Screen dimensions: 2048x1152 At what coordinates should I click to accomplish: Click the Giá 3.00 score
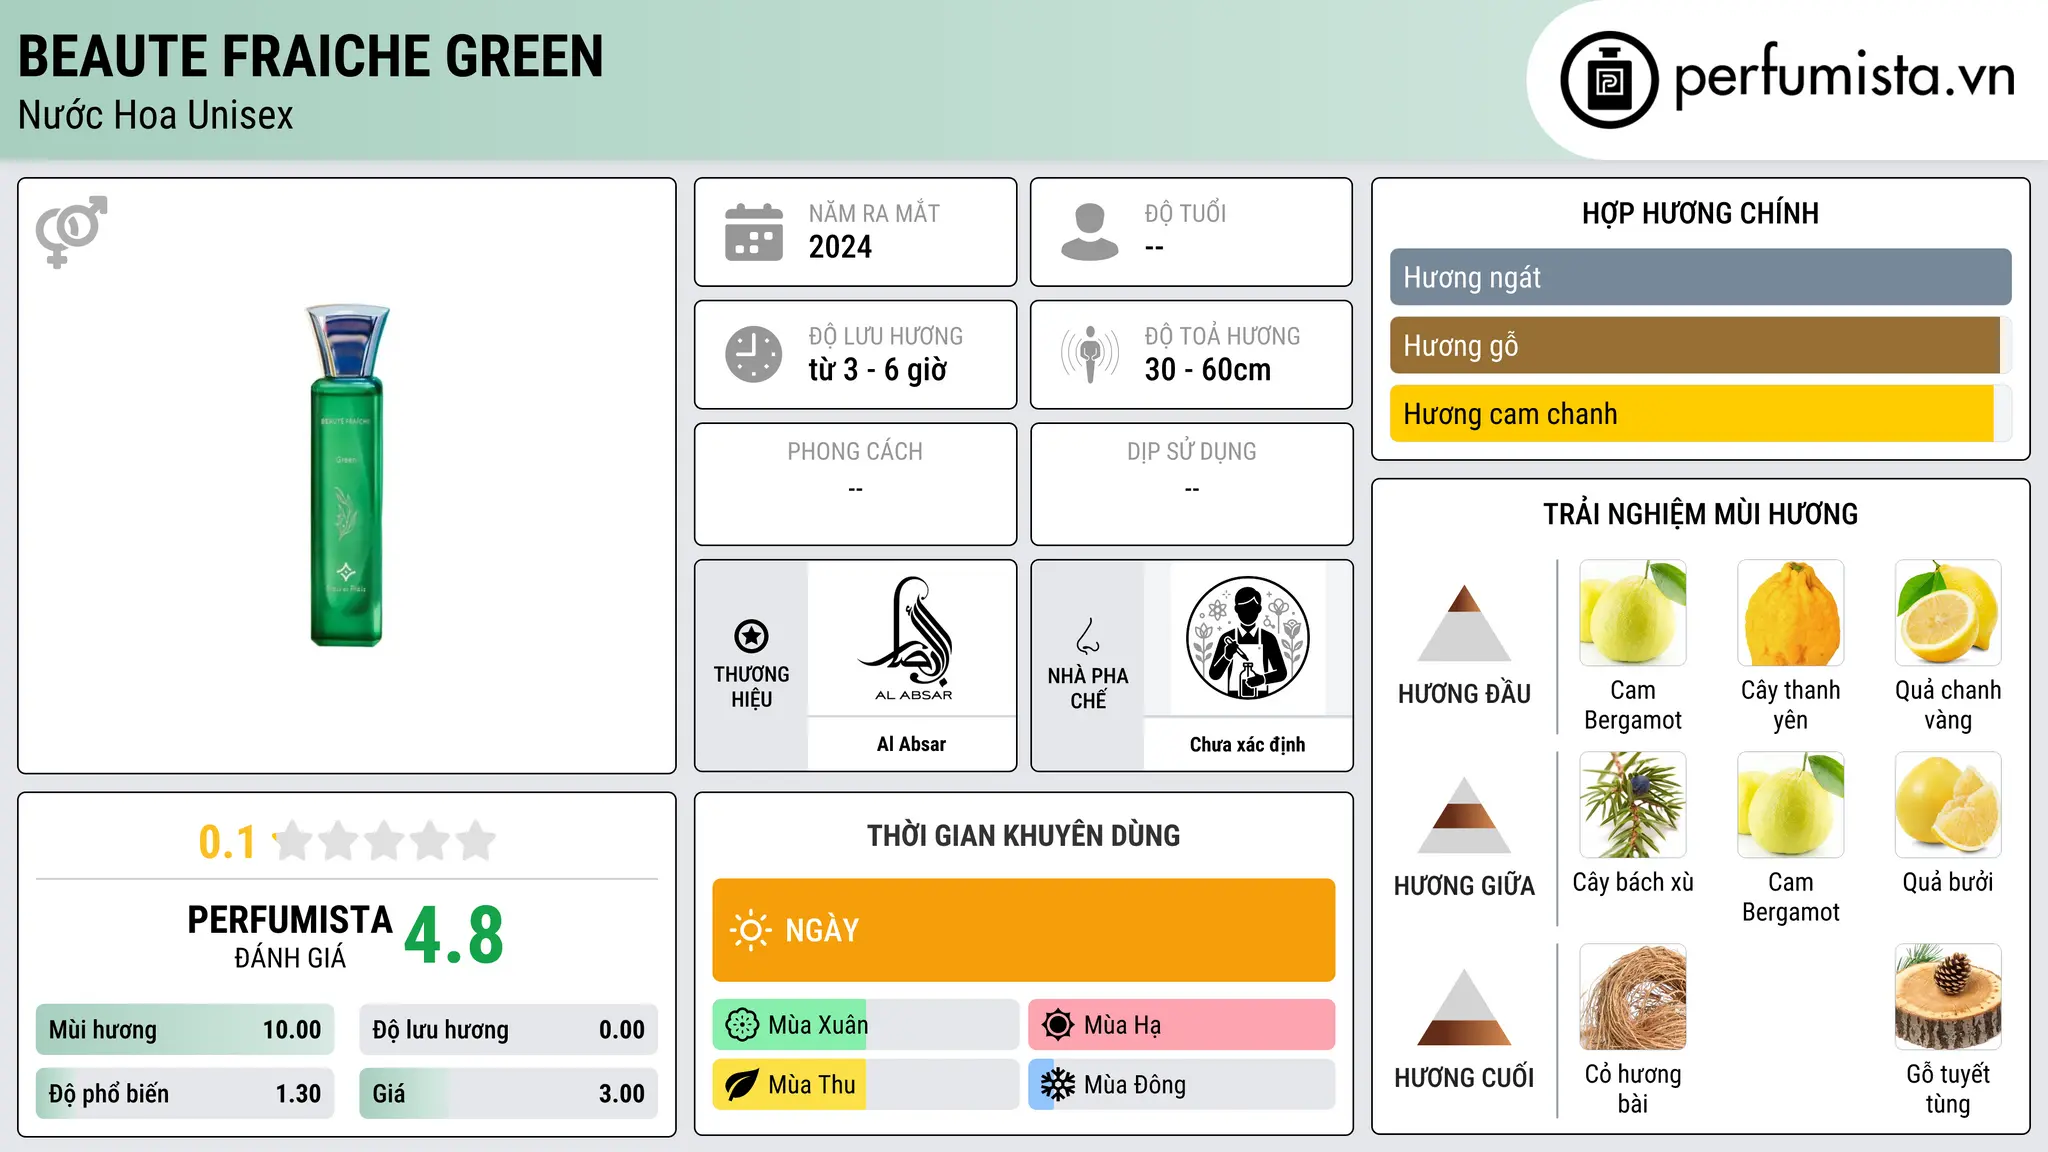[x=508, y=1094]
